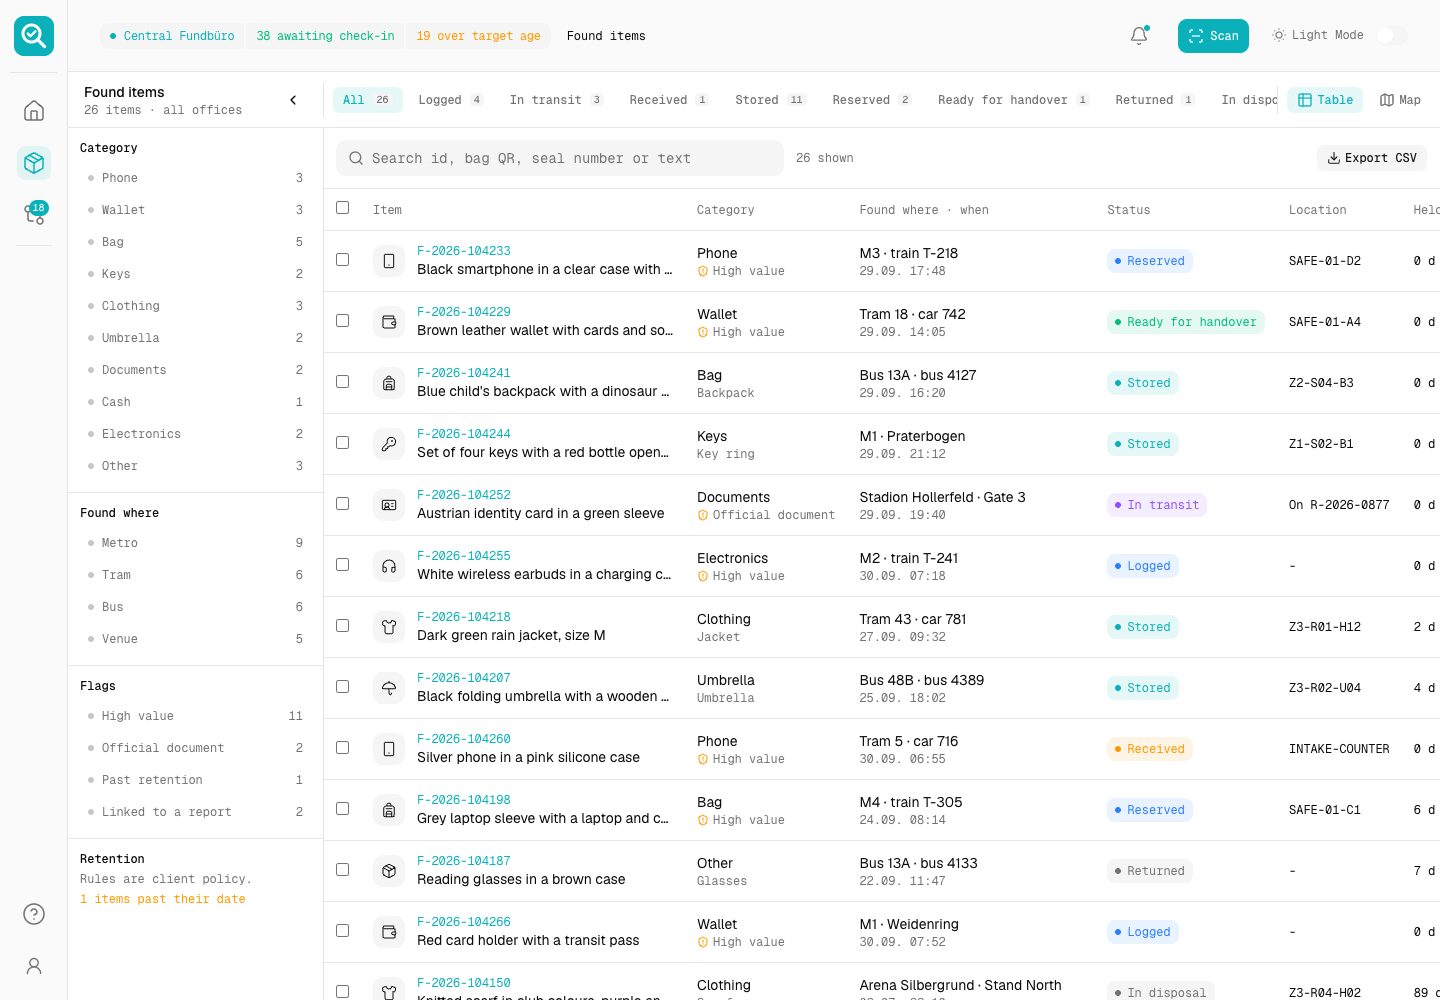Viewport: 1440px width, 1000px height.
Task: Open item link F-2026-104244
Action: tap(464, 434)
